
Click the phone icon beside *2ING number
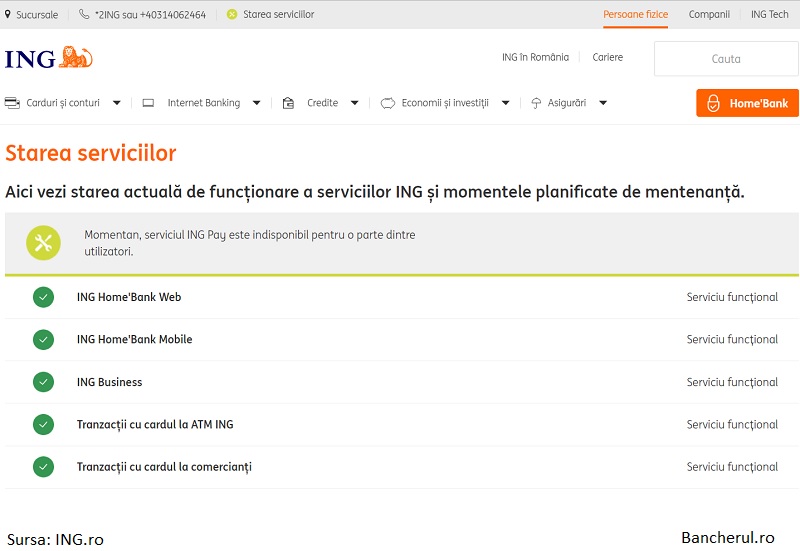point(84,14)
